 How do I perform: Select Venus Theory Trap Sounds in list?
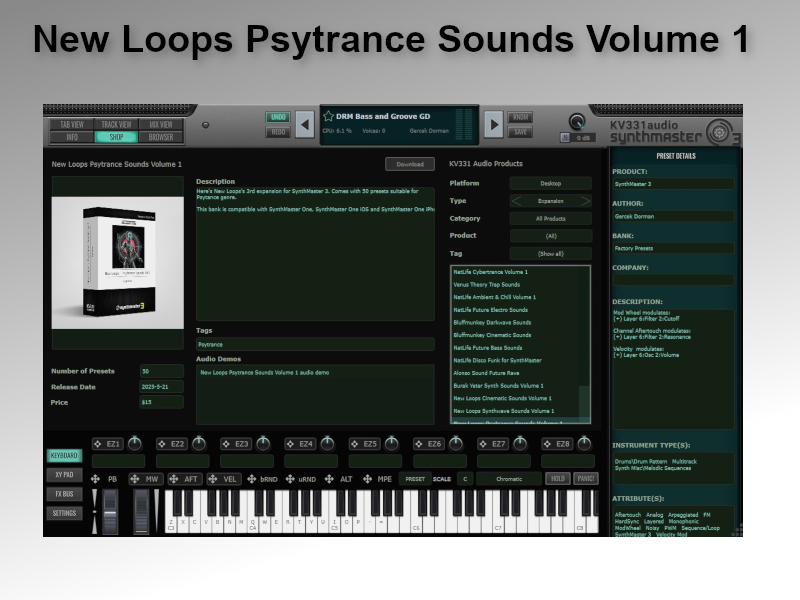(486, 285)
